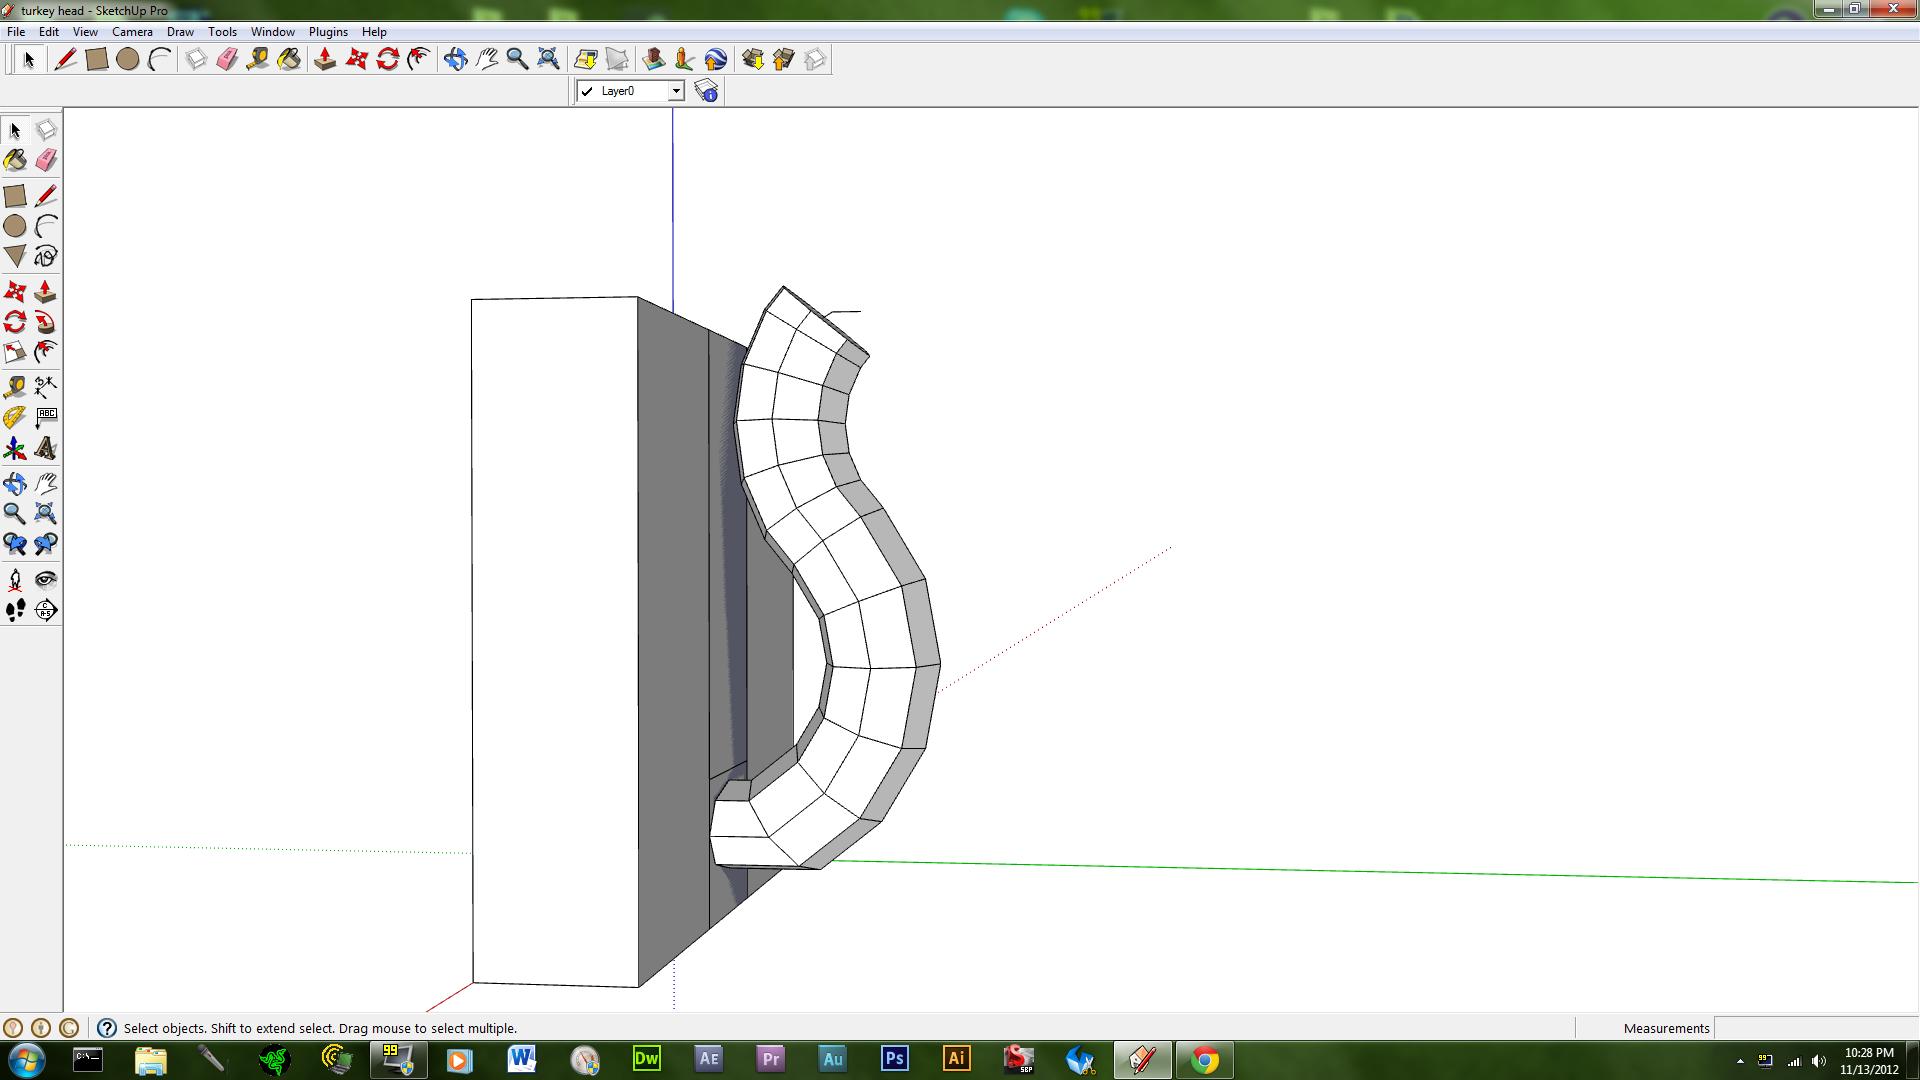Open the Plugins menu
This screenshot has width=1920, height=1080.
click(x=328, y=32)
